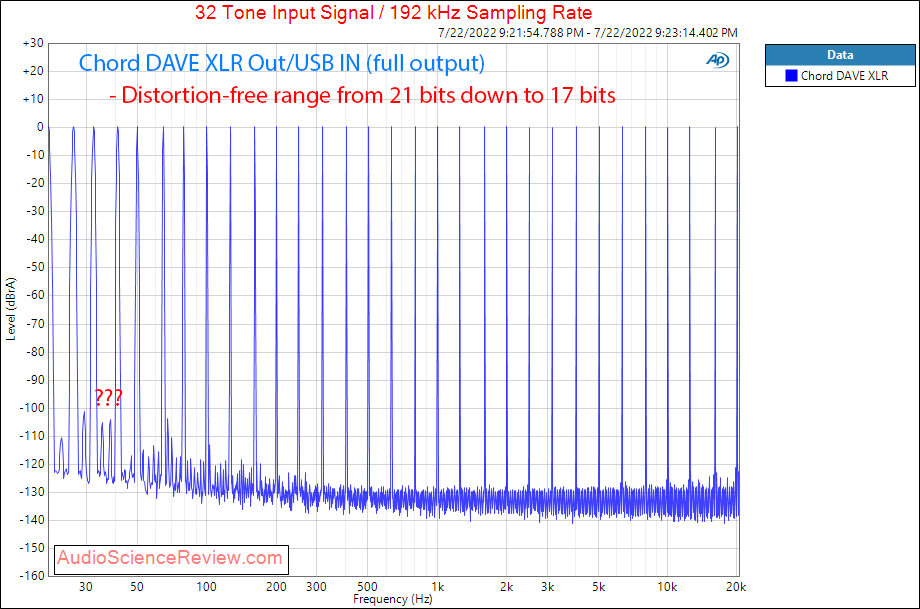Click the 'Distortion-free range' annotation text
The height and width of the screenshot is (609, 920).
pyautogui.click(x=363, y=95)
